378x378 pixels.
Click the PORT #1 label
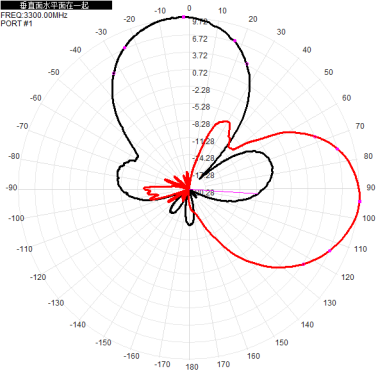(17, 23)
